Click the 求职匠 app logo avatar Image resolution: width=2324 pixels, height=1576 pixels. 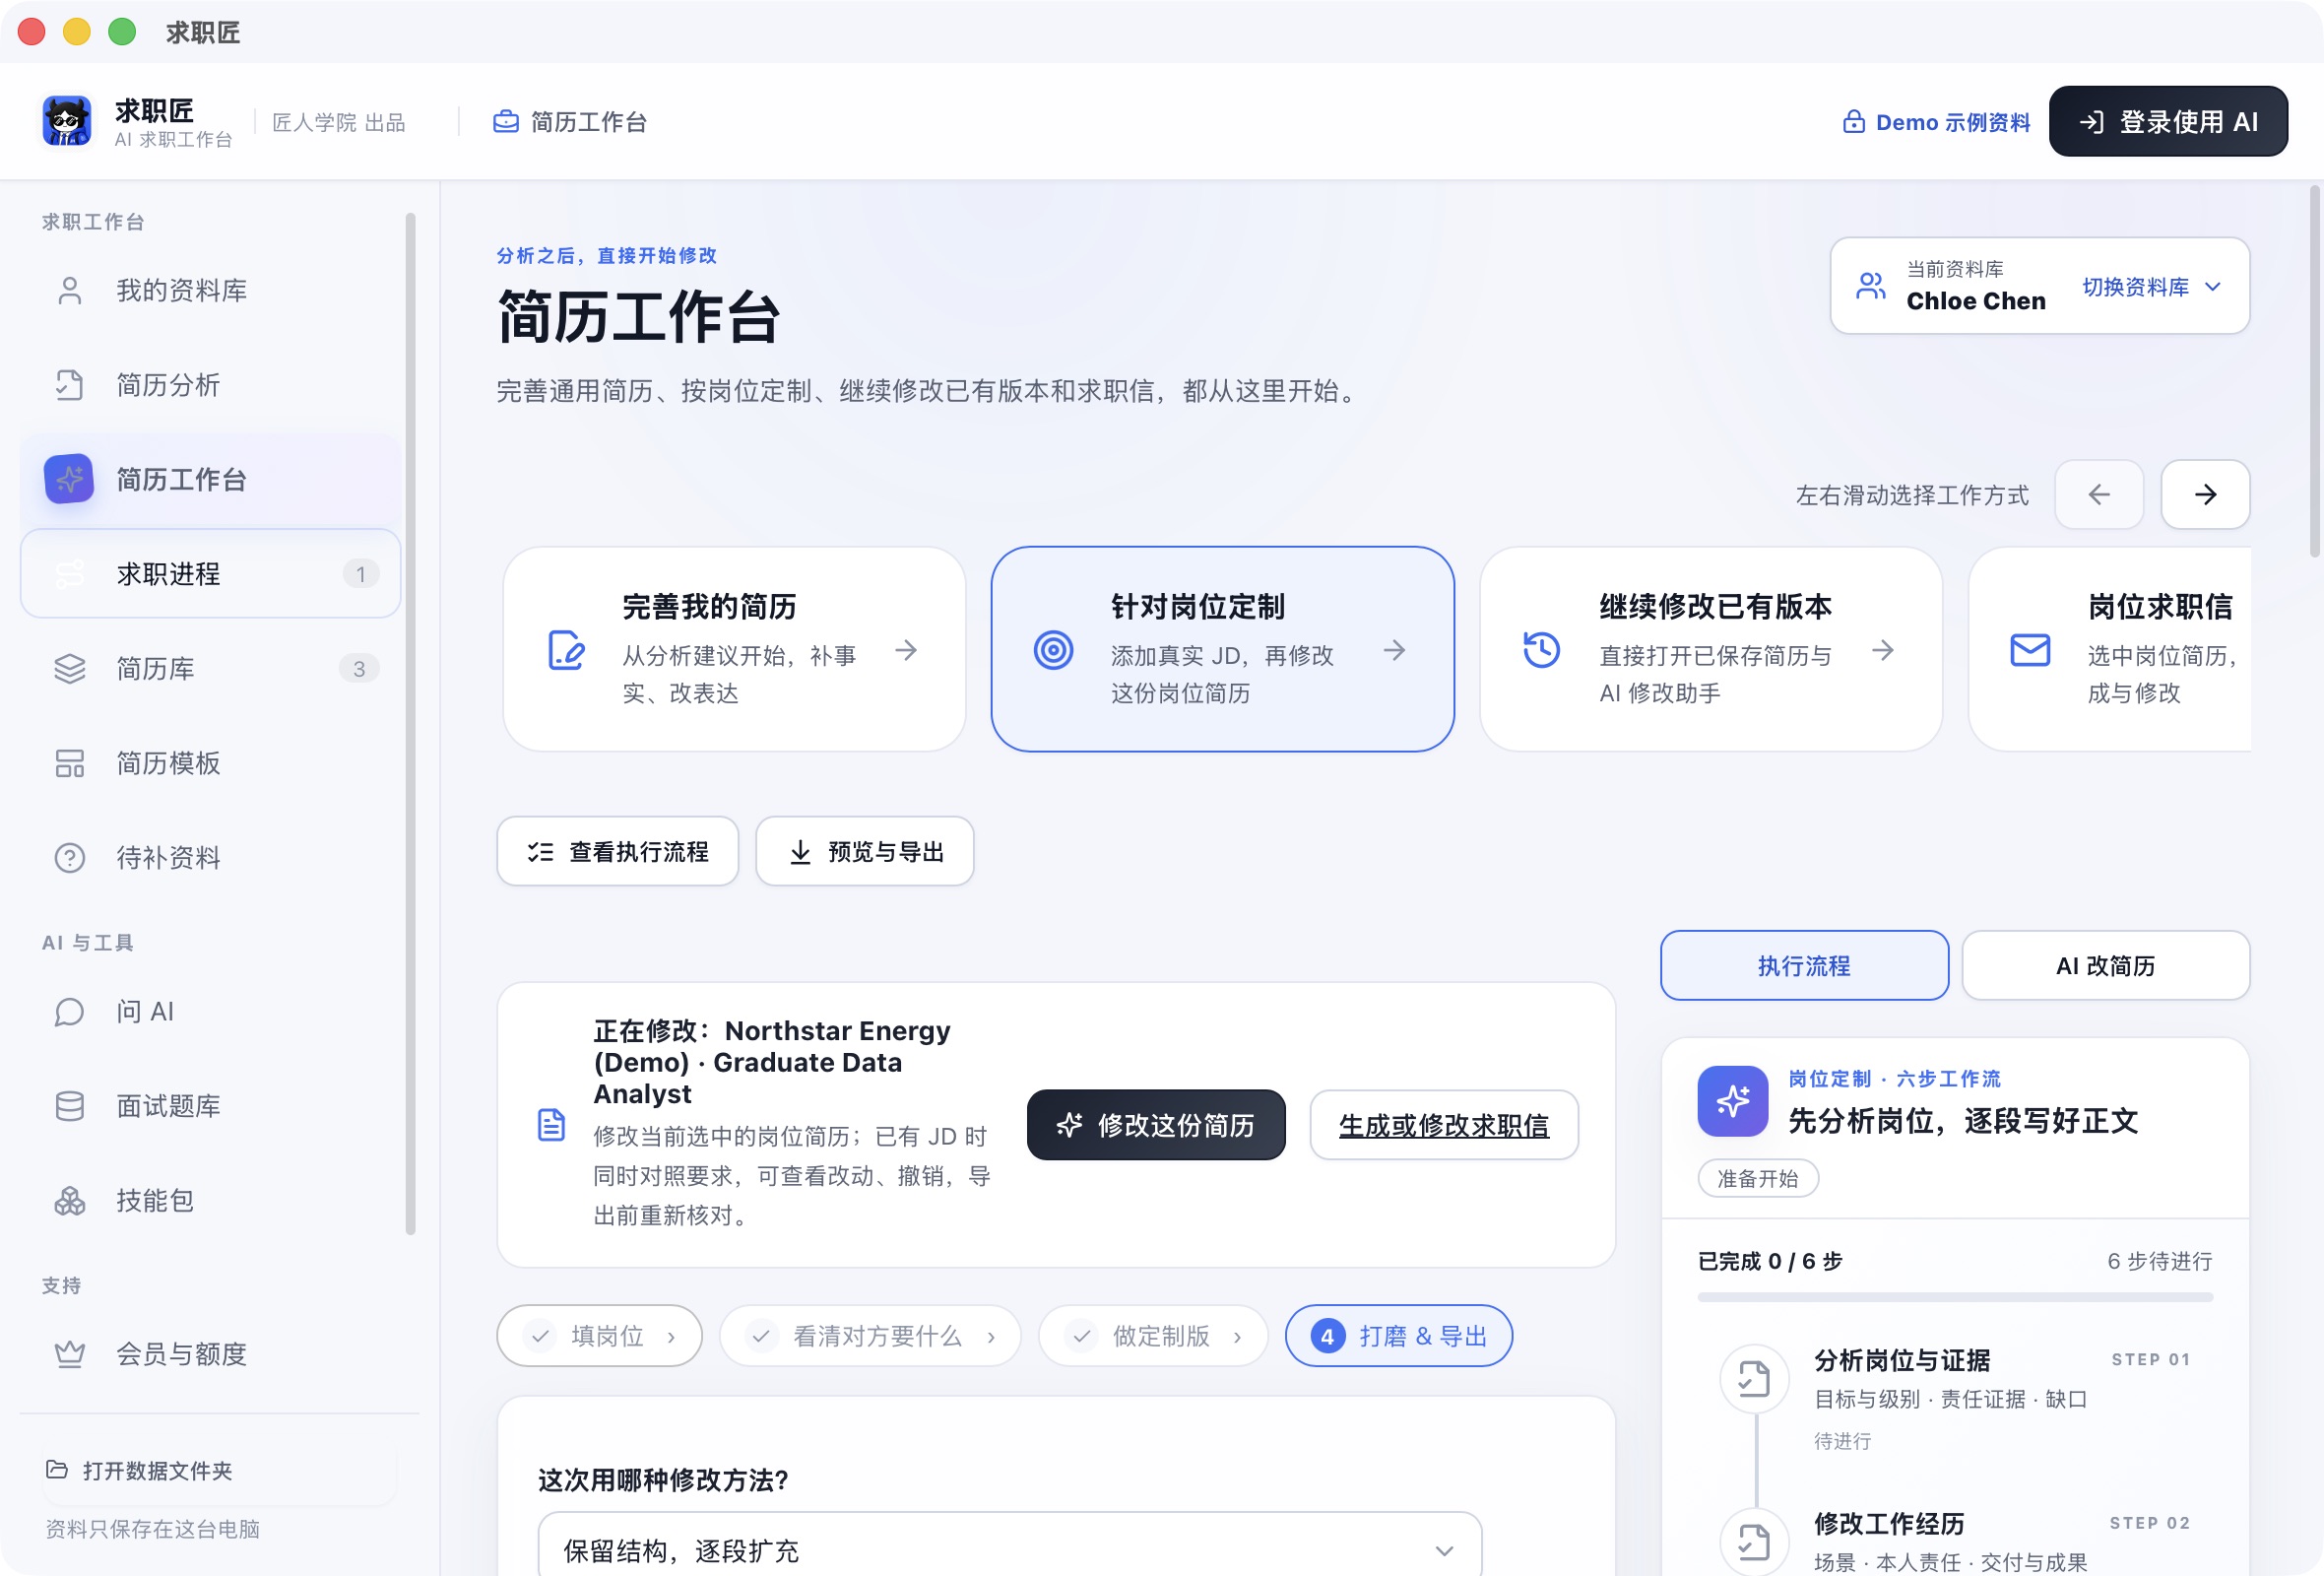[x=67, y=121]
